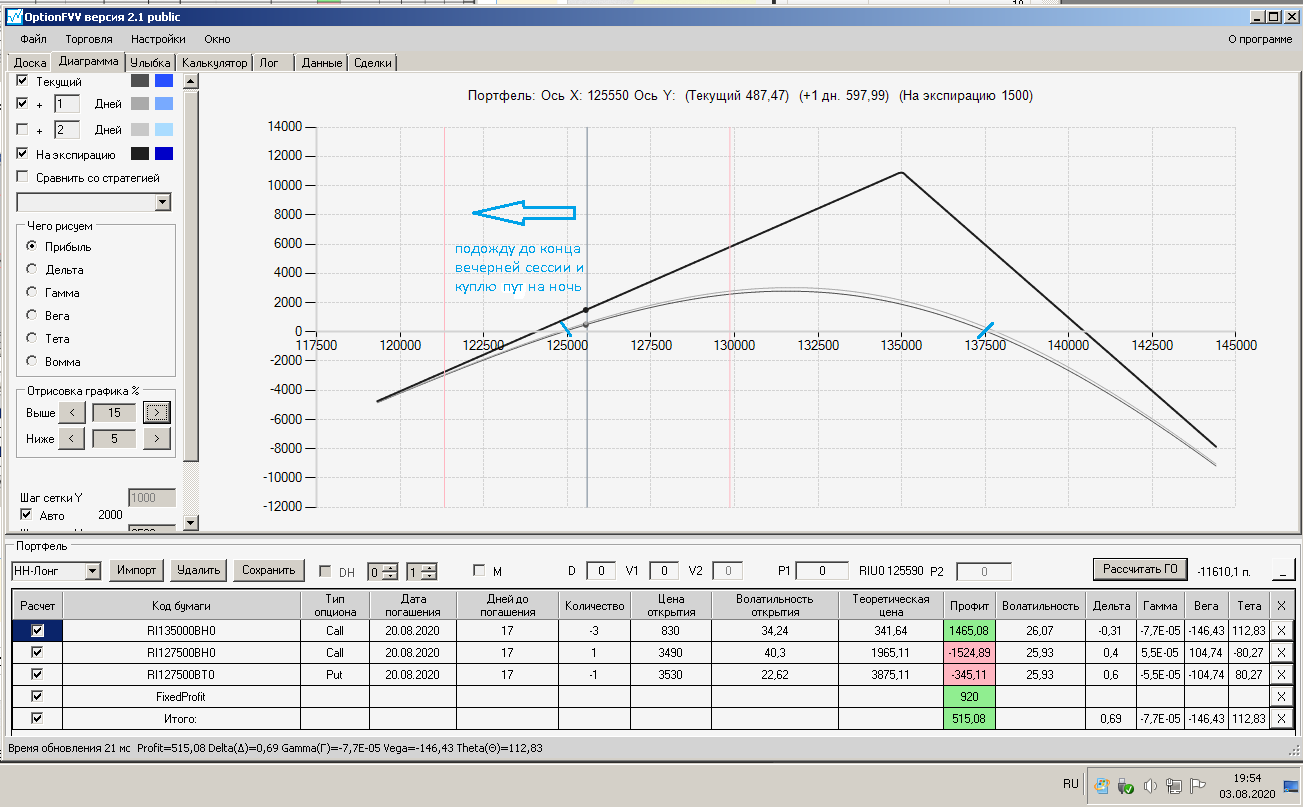Screen dimensions: 1303x807
Task: Click the +1 days number field
Action: [x=66, y=104]
